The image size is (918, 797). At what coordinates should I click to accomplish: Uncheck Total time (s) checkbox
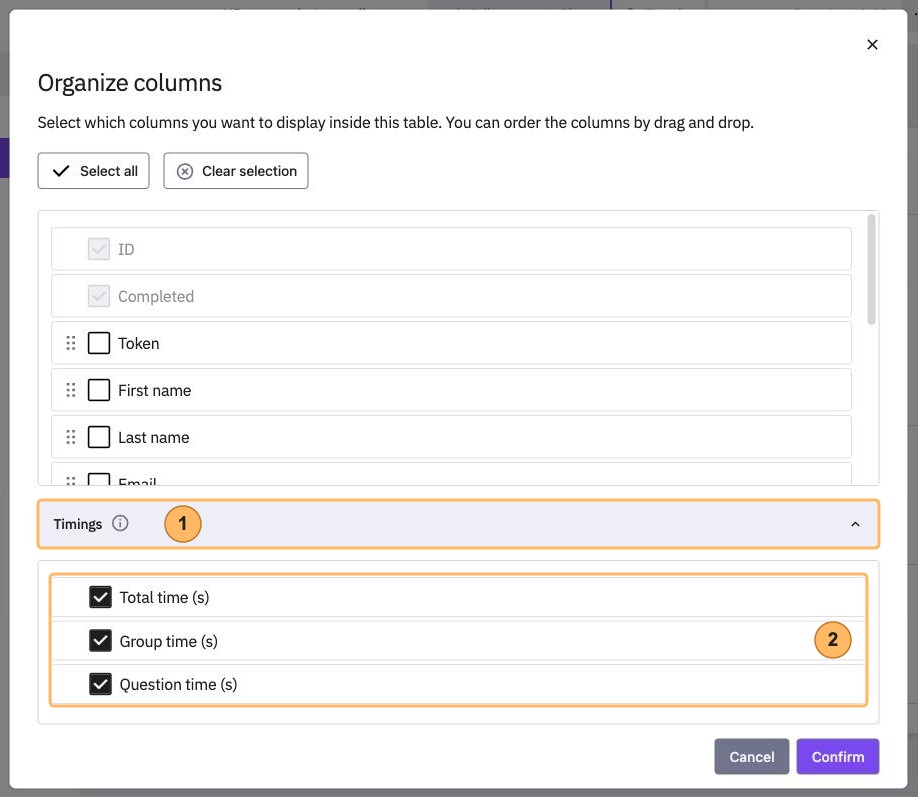pyautogui.click(x=101, y=597)
